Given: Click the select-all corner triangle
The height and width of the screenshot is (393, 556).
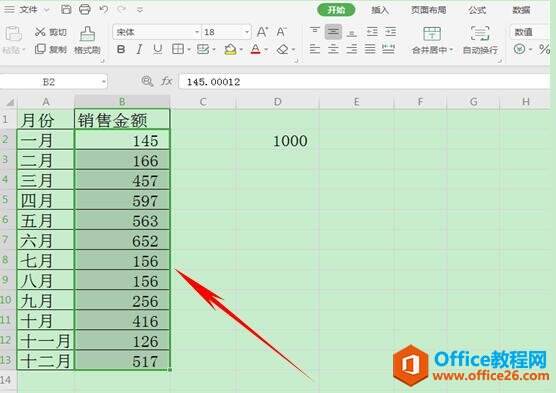Looking at the screenshot, I should click(x=10, y=102).
